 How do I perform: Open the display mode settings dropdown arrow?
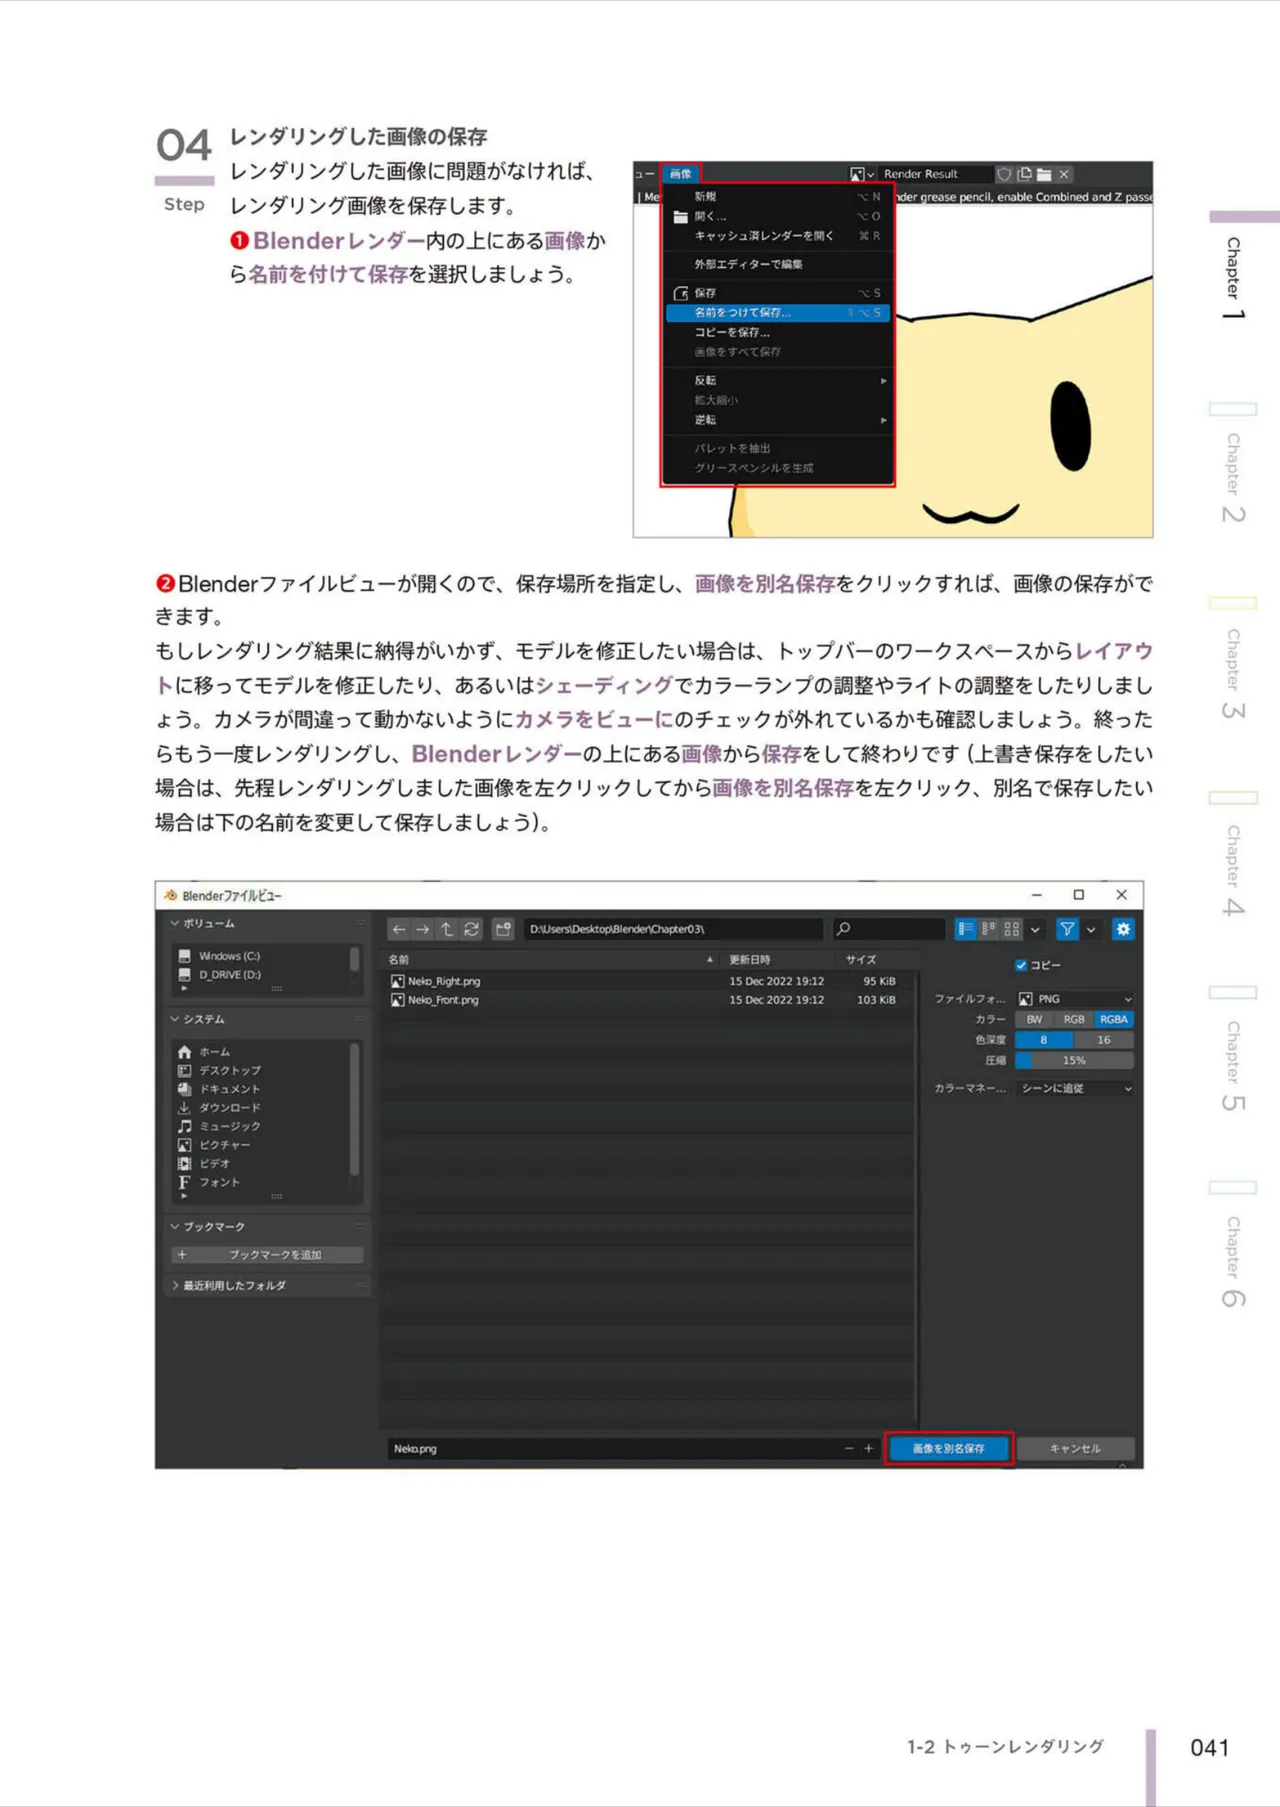1035,929
